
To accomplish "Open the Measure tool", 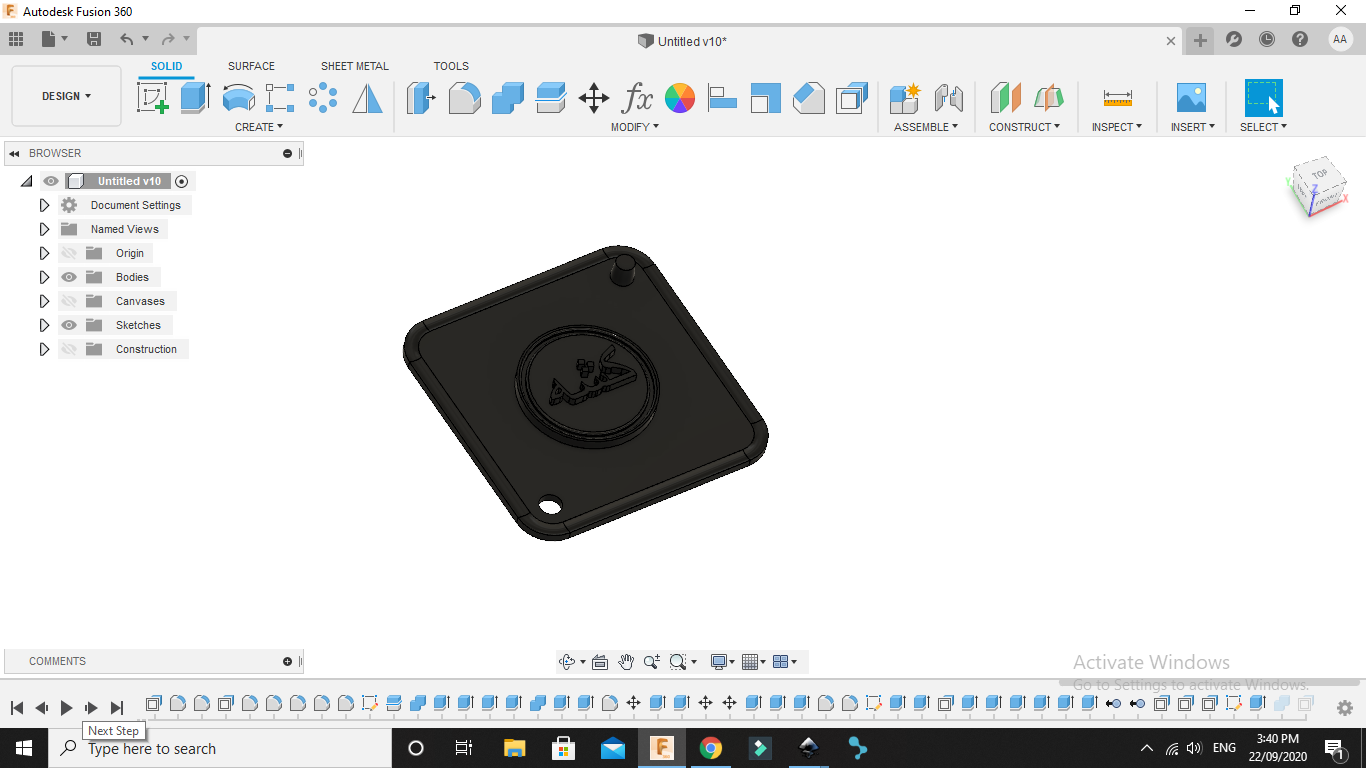I will click(x=1118, y=98).
